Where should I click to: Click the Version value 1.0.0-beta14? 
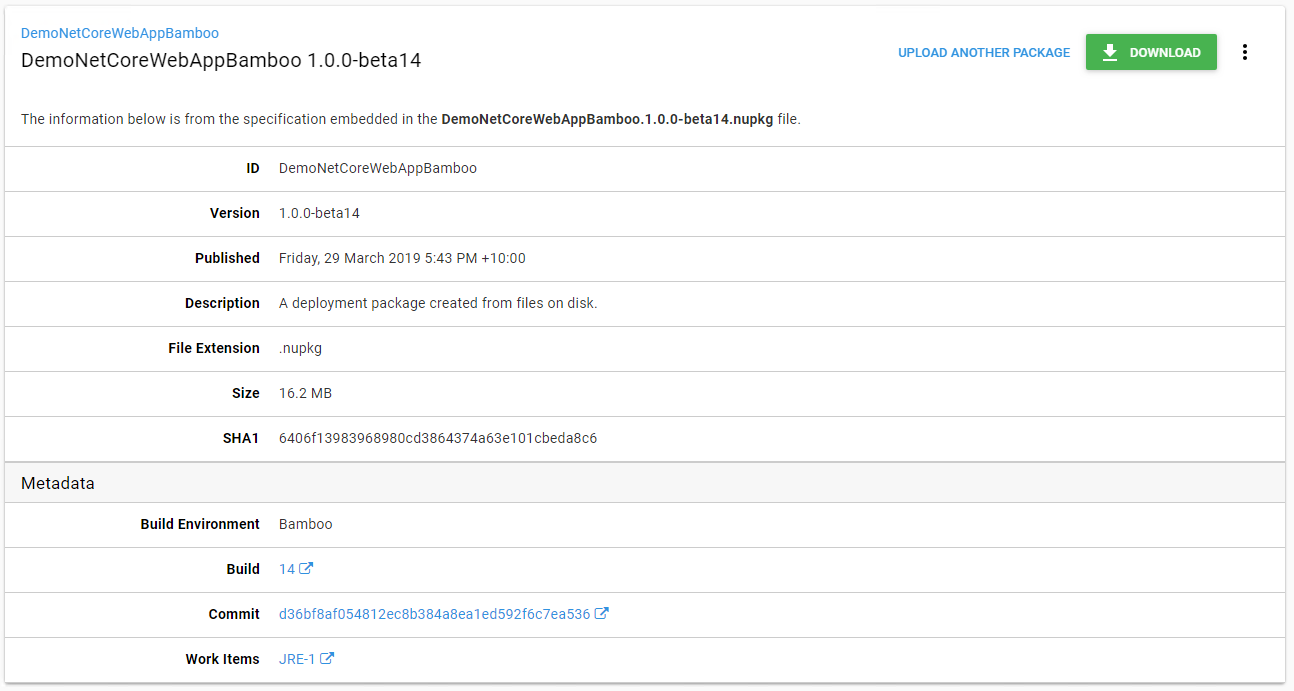pos(319,213)
